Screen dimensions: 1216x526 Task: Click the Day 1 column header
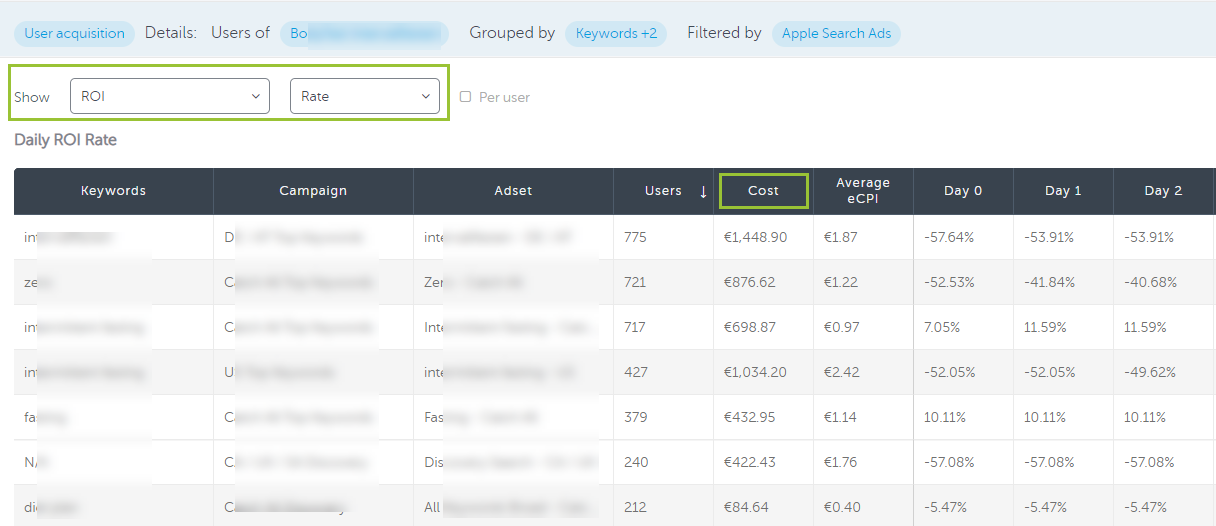click(1063, 191)
